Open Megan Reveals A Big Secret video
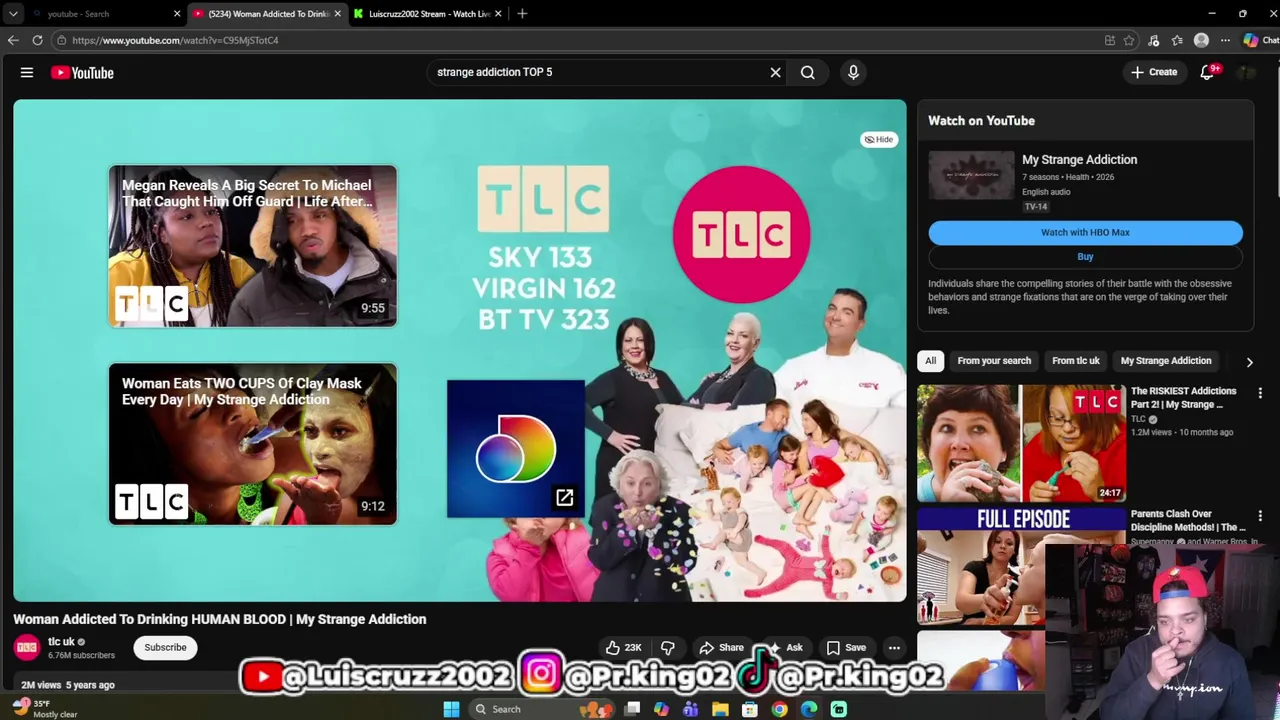 coord(252,246)
